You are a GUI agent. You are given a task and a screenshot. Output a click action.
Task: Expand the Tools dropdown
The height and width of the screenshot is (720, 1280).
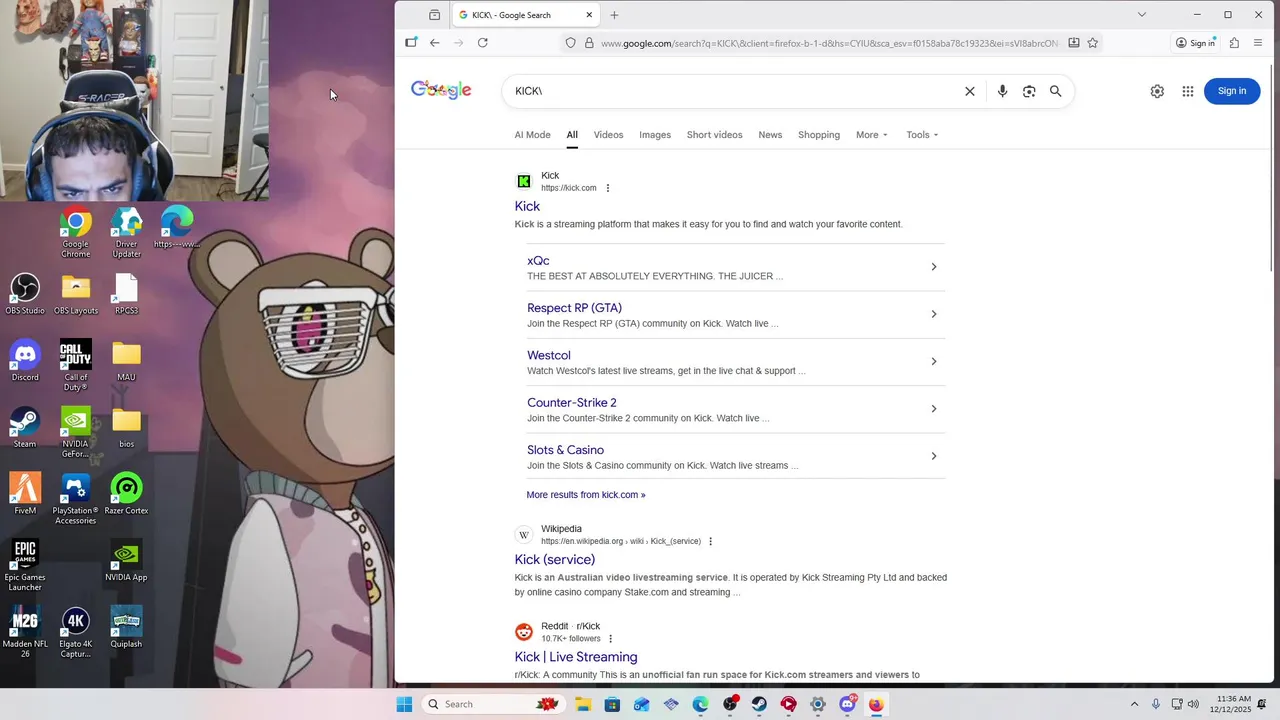[x=922, y=135]
